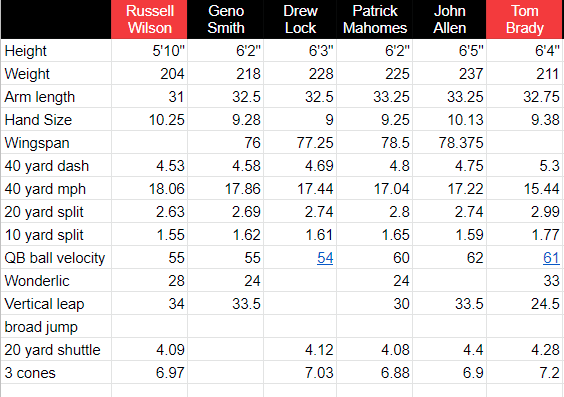The height and width of the screenshot is (397, 564).
Task: Select Russell Wilson's empty Wingspan cell
Action: click(x=149, y=143)
